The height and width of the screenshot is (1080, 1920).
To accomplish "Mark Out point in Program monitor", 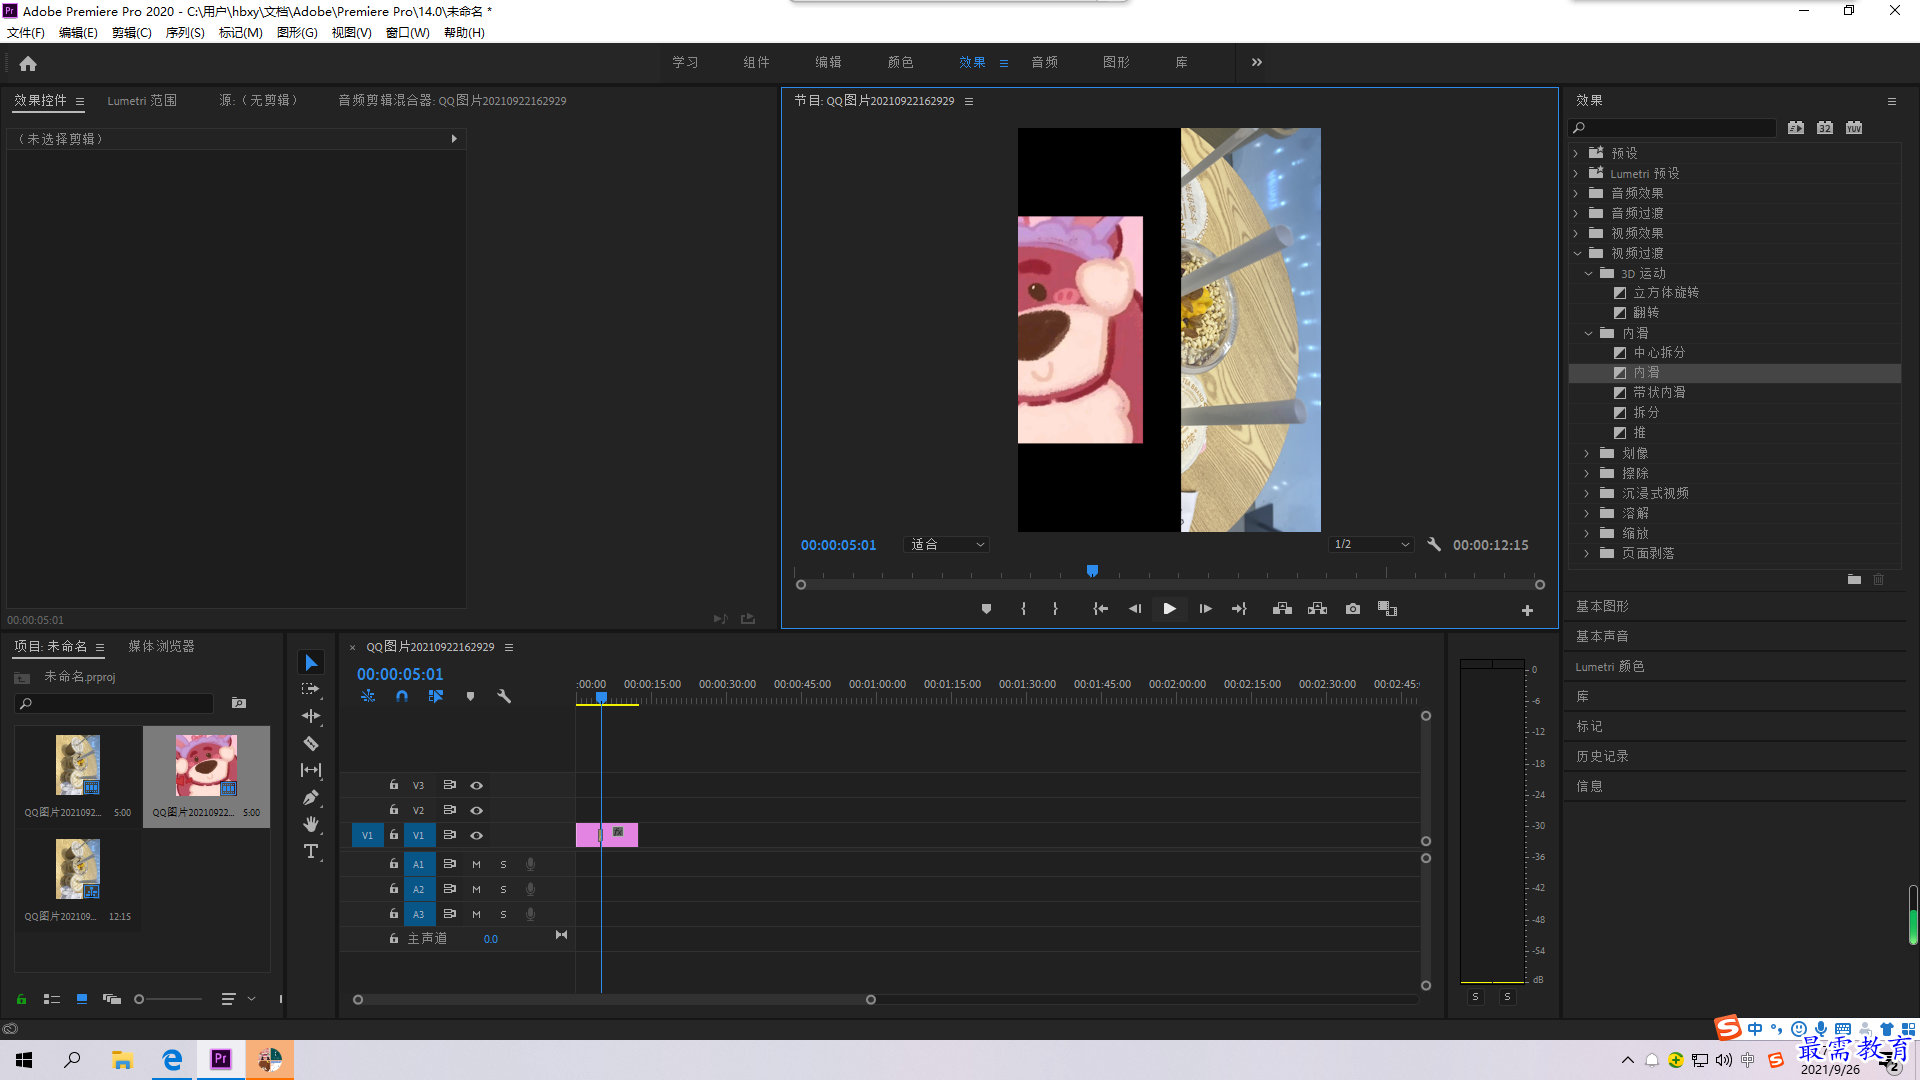I will (1055, 609).
